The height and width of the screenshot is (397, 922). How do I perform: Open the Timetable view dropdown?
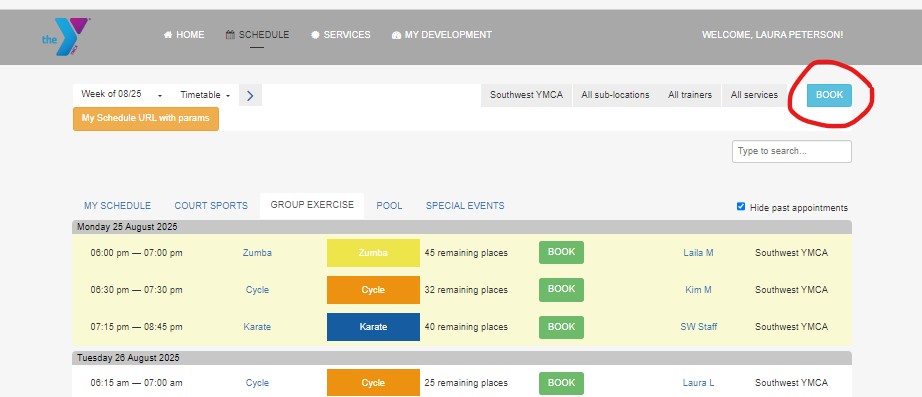point(205,95)
